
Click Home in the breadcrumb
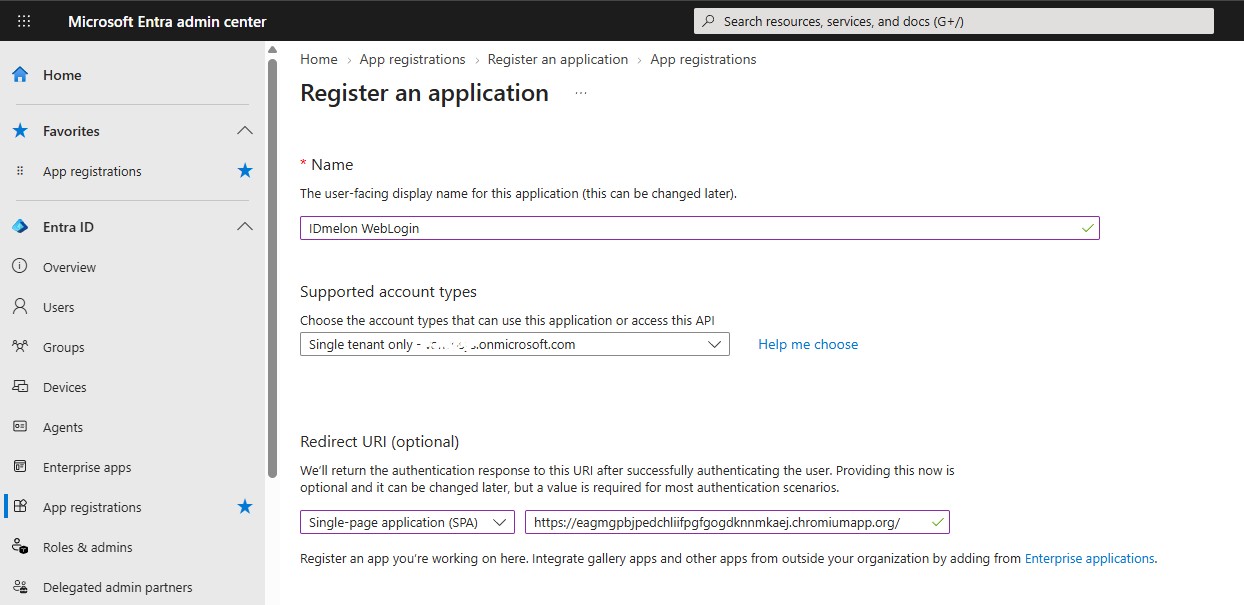coord(319,59)
